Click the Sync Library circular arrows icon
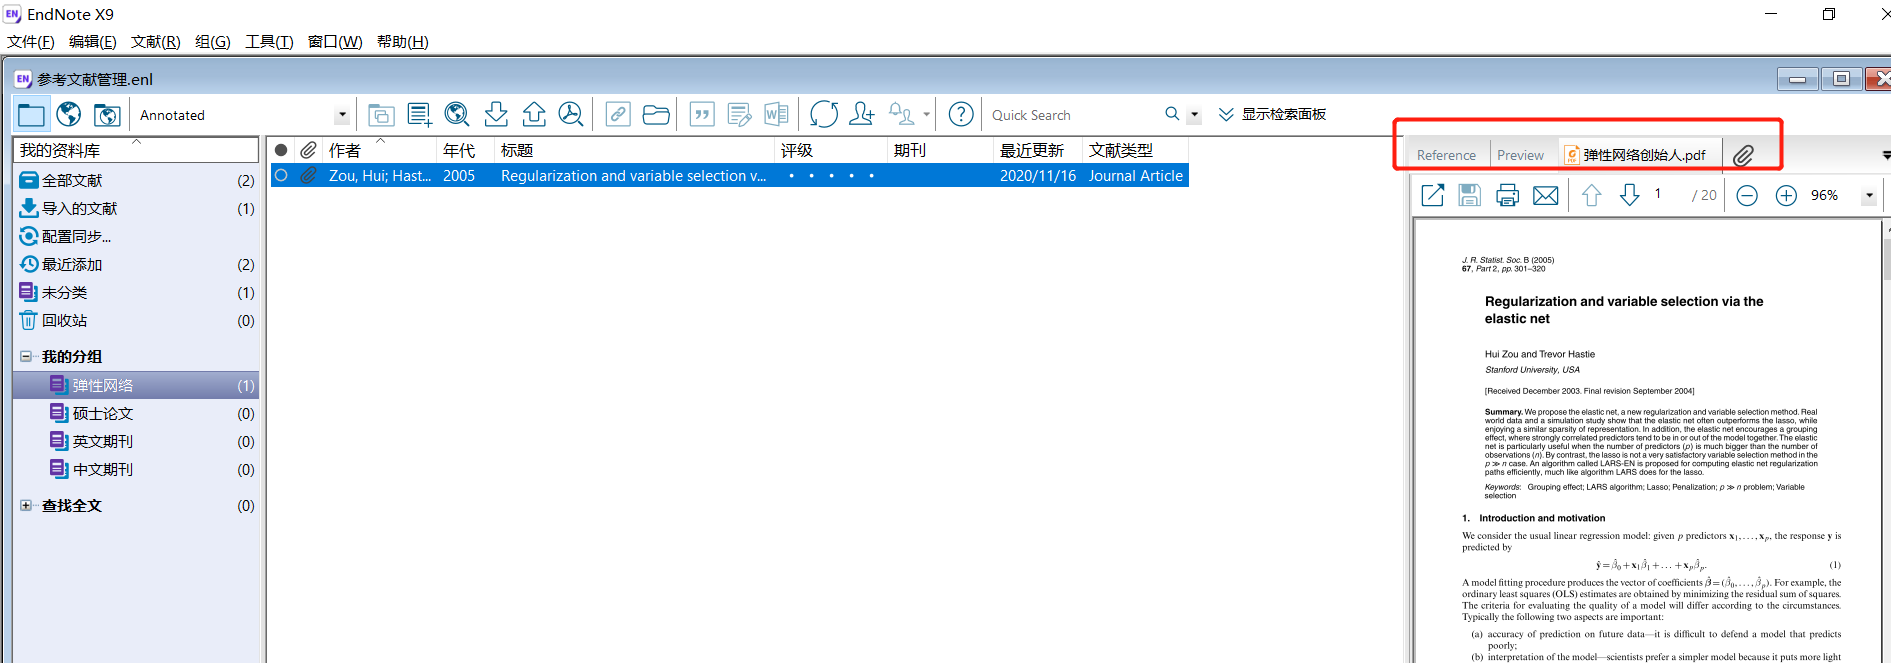Viewport: 1891px width, 663px height. coord(824,115)
